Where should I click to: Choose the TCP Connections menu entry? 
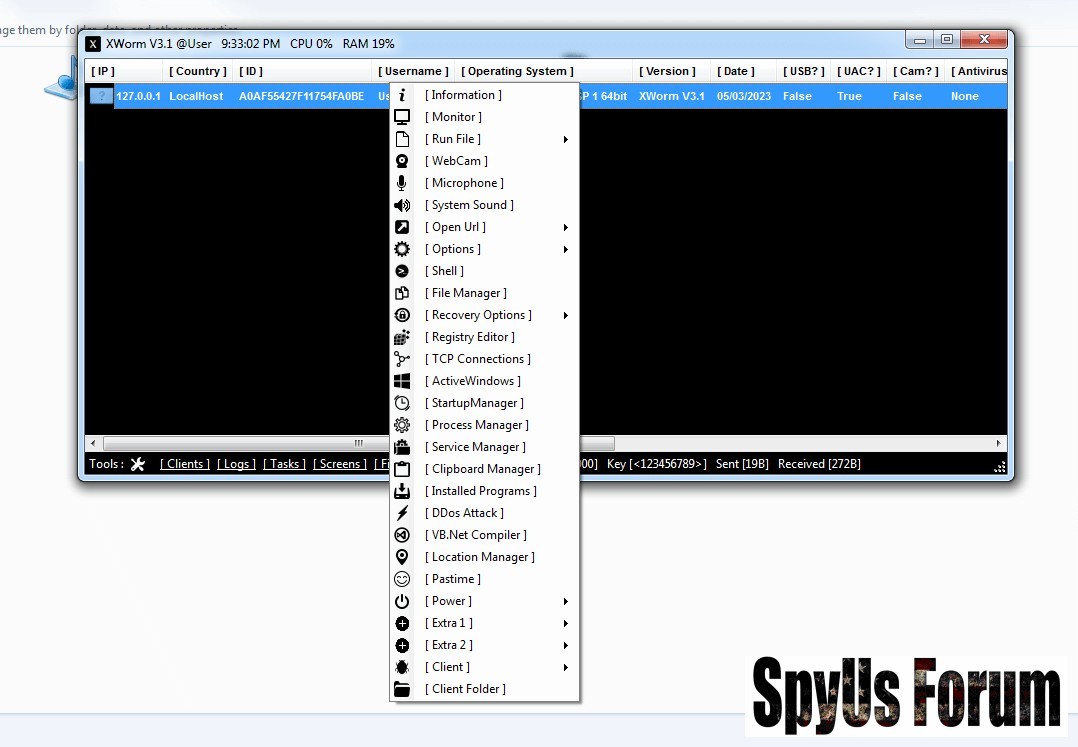pyautogui.click(x=477, y=359)
